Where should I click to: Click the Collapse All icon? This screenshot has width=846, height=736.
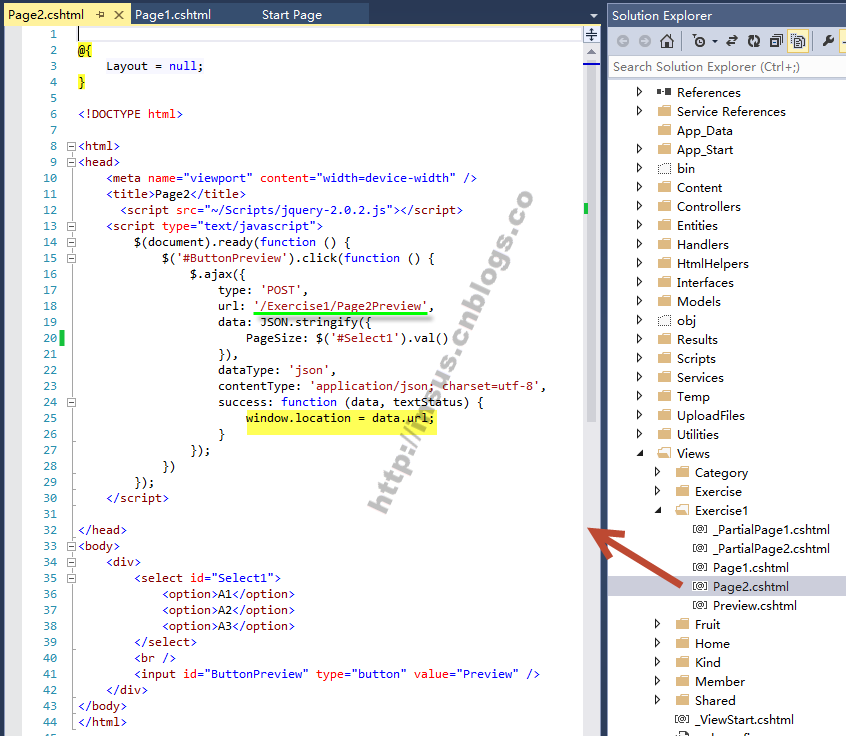[x=776, y=41]
